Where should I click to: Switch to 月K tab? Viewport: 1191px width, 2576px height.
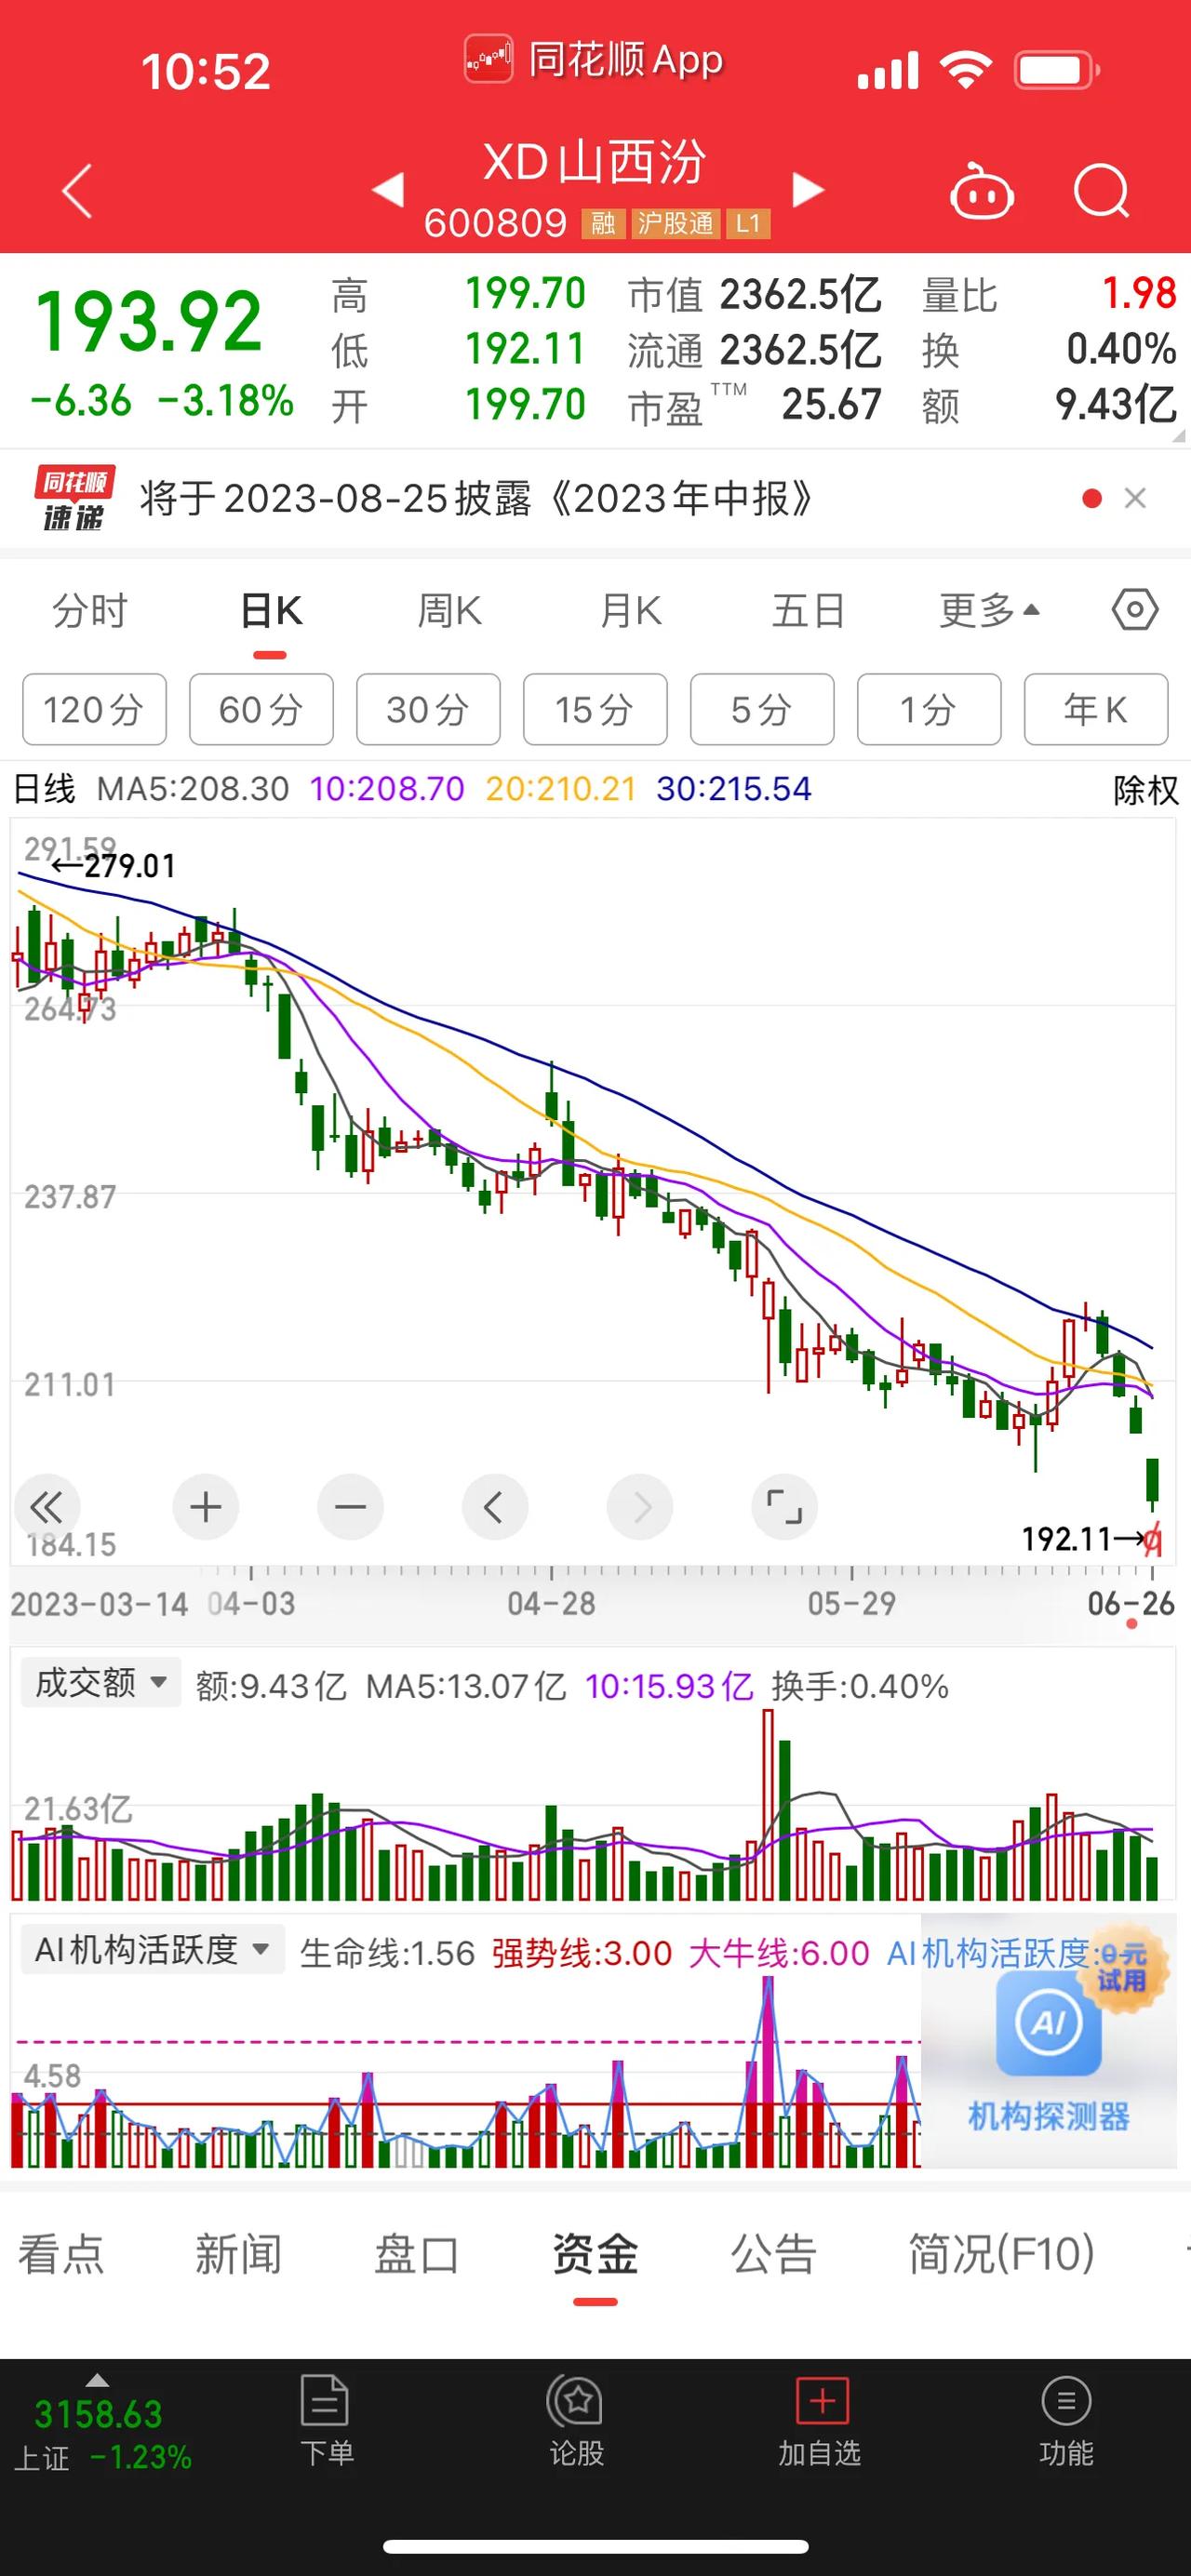630,610
